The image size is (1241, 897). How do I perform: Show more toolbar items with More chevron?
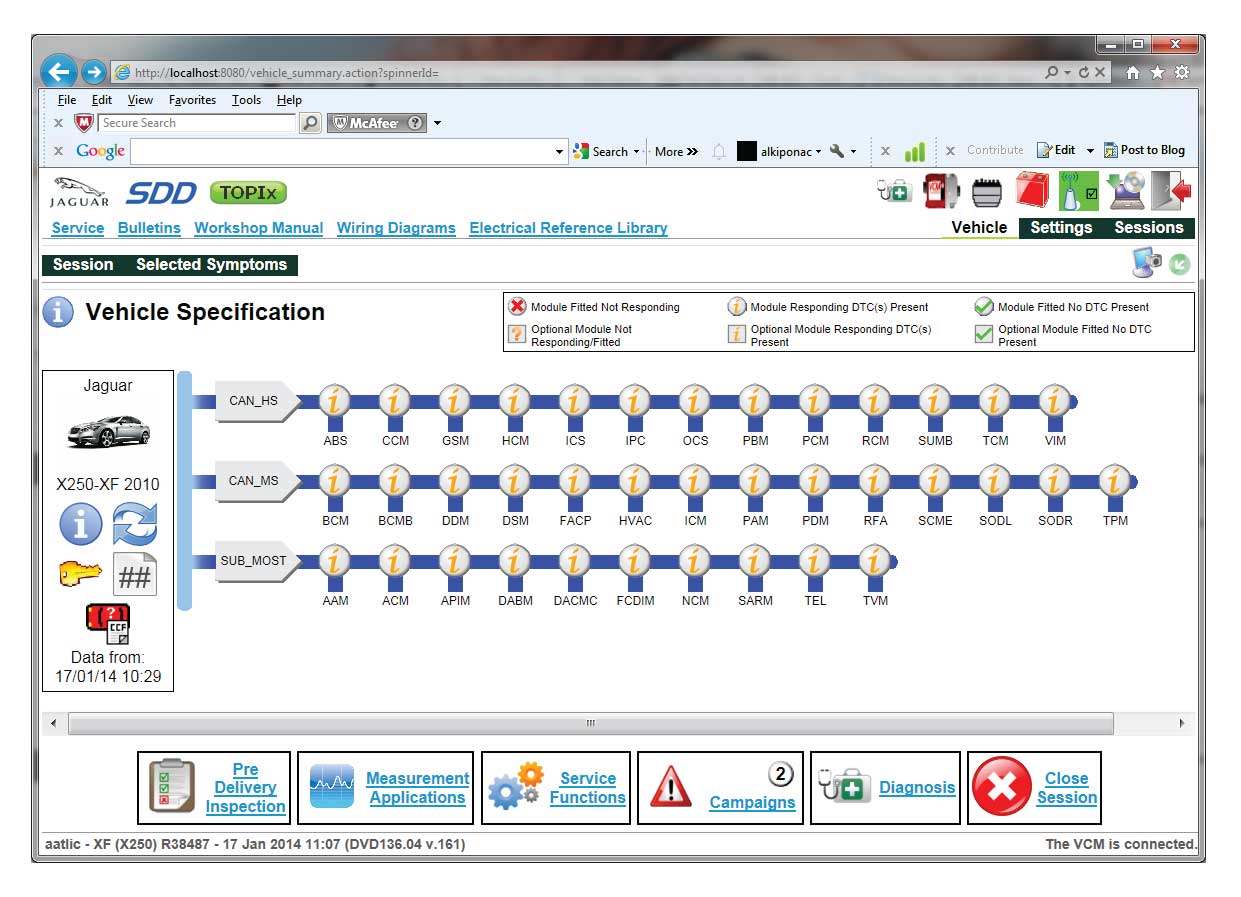(x=677, y=152)
